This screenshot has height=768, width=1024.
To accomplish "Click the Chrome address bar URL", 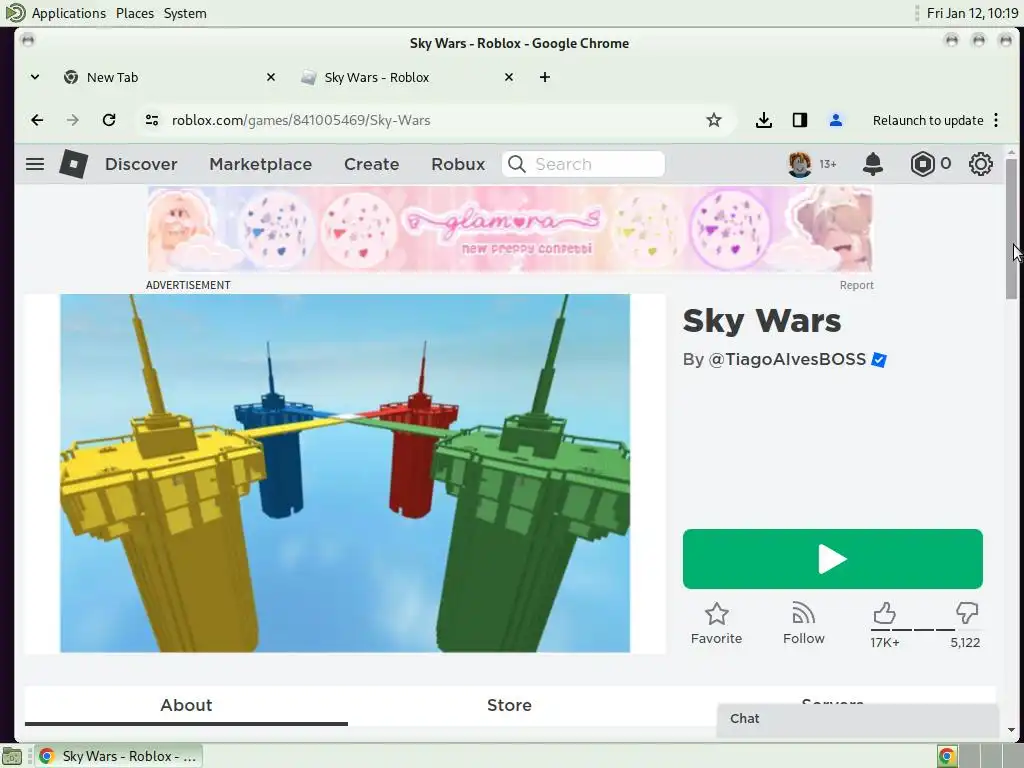I will click(301, 120).
